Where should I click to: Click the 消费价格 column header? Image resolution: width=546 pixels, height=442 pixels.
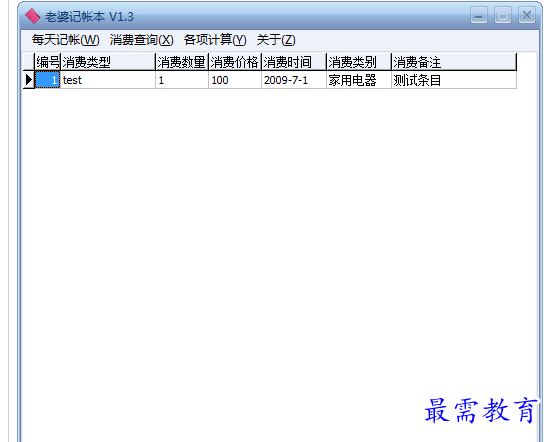(235, 62)
